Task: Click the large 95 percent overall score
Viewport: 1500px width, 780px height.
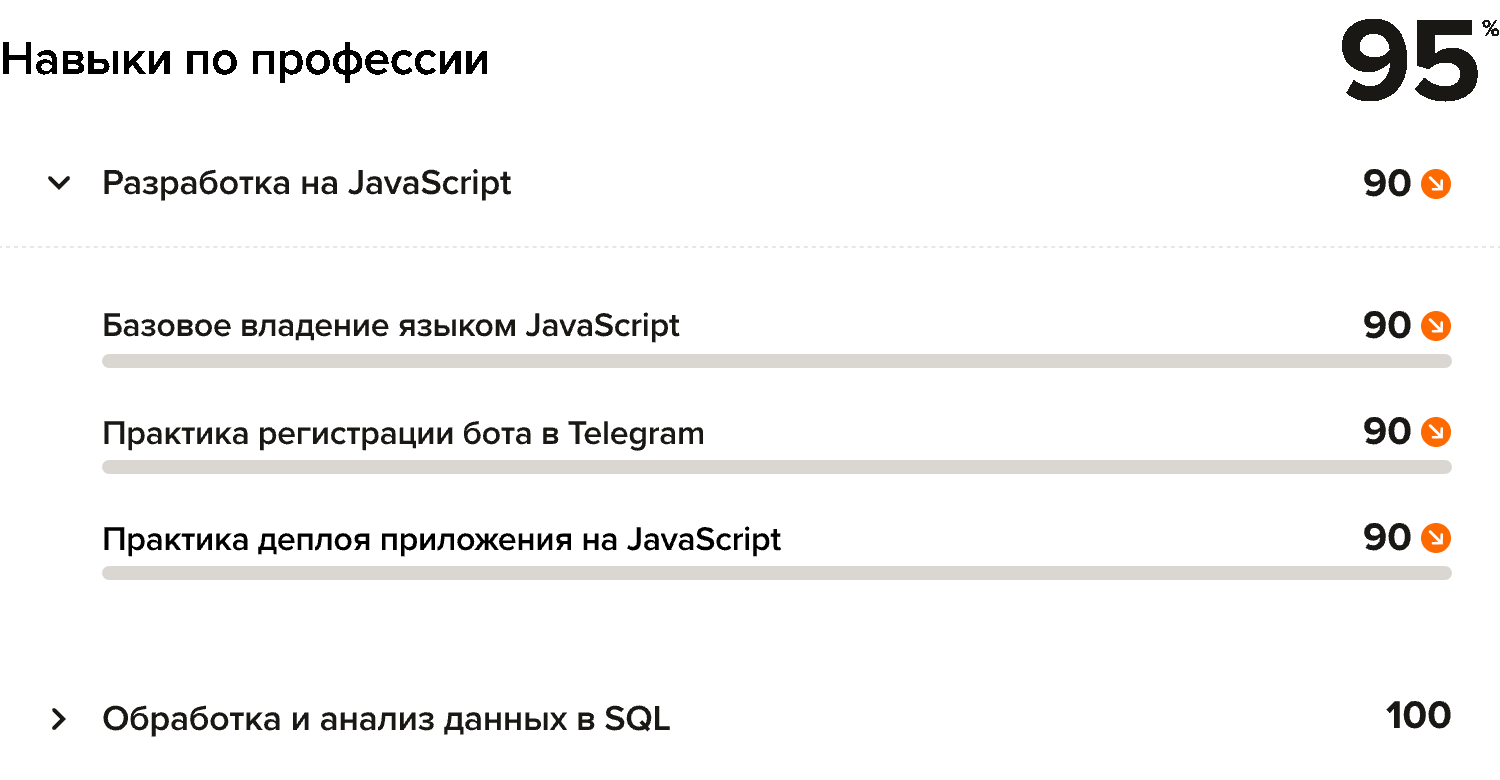Action: pos(1409,62)
